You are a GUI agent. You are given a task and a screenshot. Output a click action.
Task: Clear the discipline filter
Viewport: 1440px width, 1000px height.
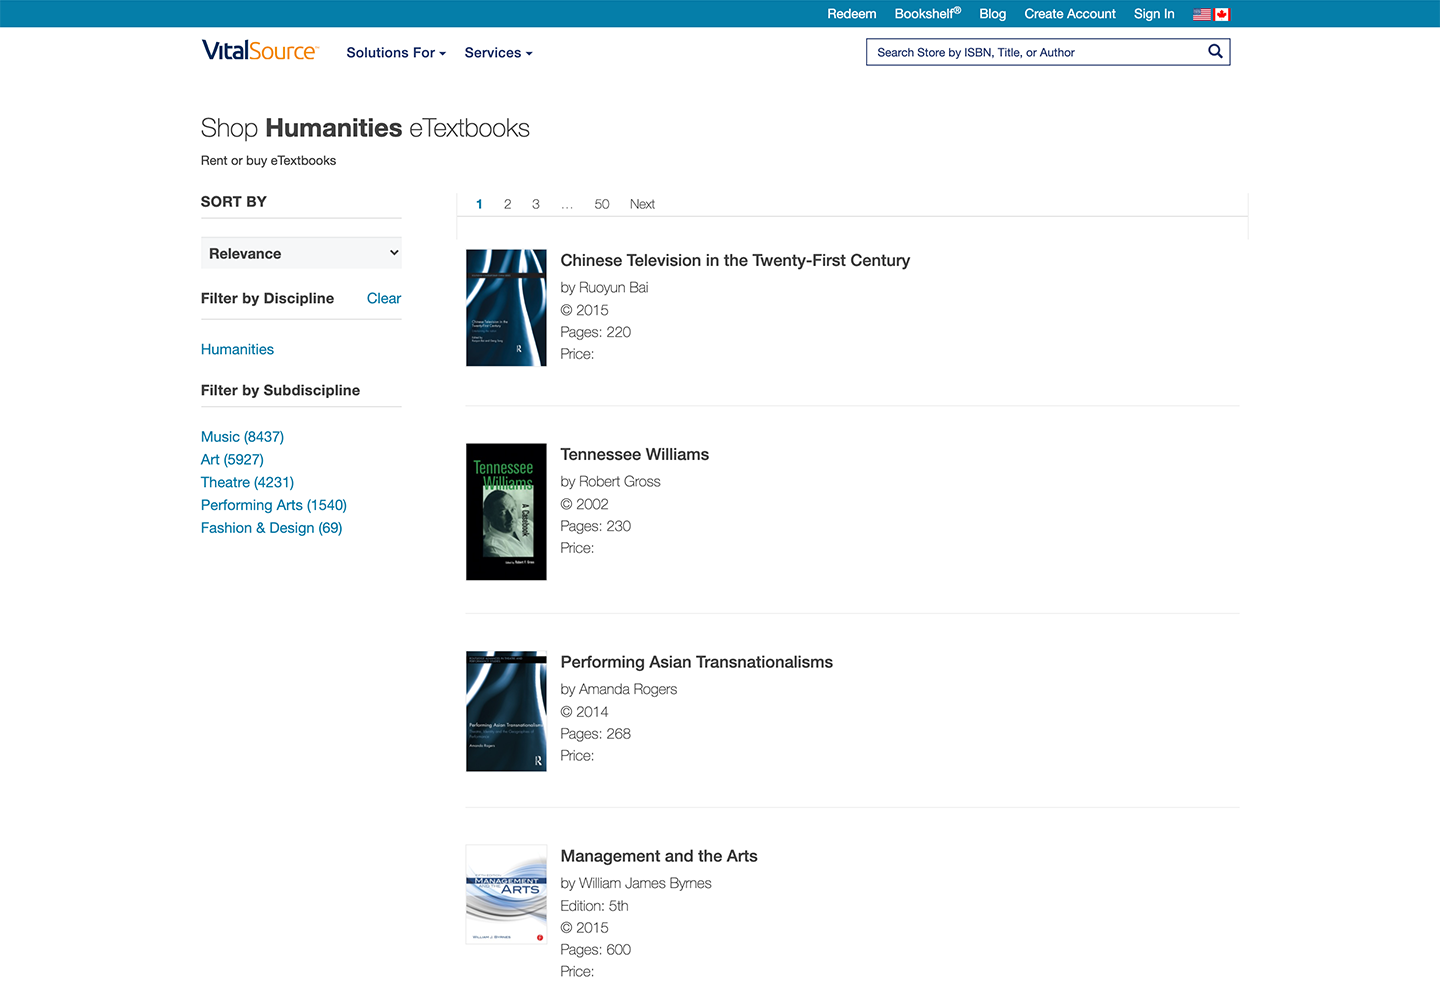point(384,298)
